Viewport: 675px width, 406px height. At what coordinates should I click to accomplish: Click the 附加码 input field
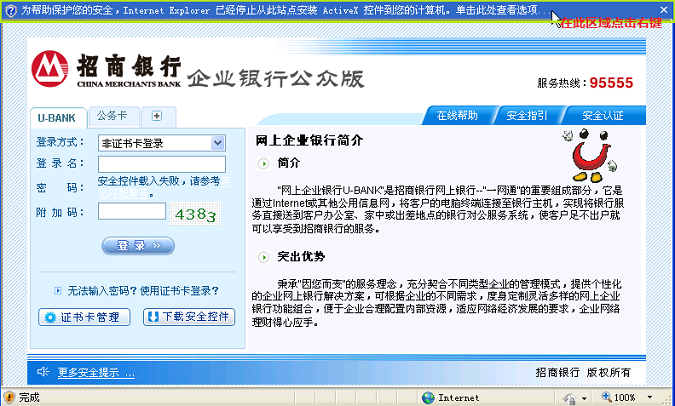click(132, 211)
